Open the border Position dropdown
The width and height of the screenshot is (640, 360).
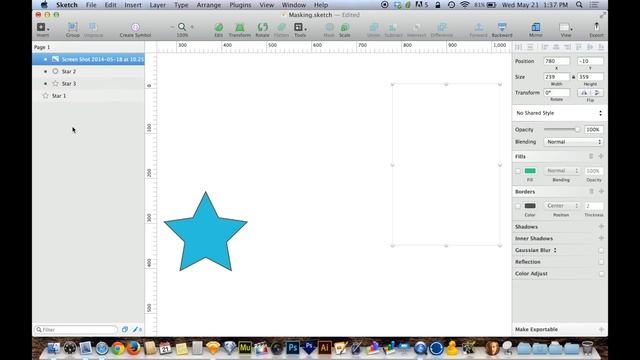(x=562, y=206)
